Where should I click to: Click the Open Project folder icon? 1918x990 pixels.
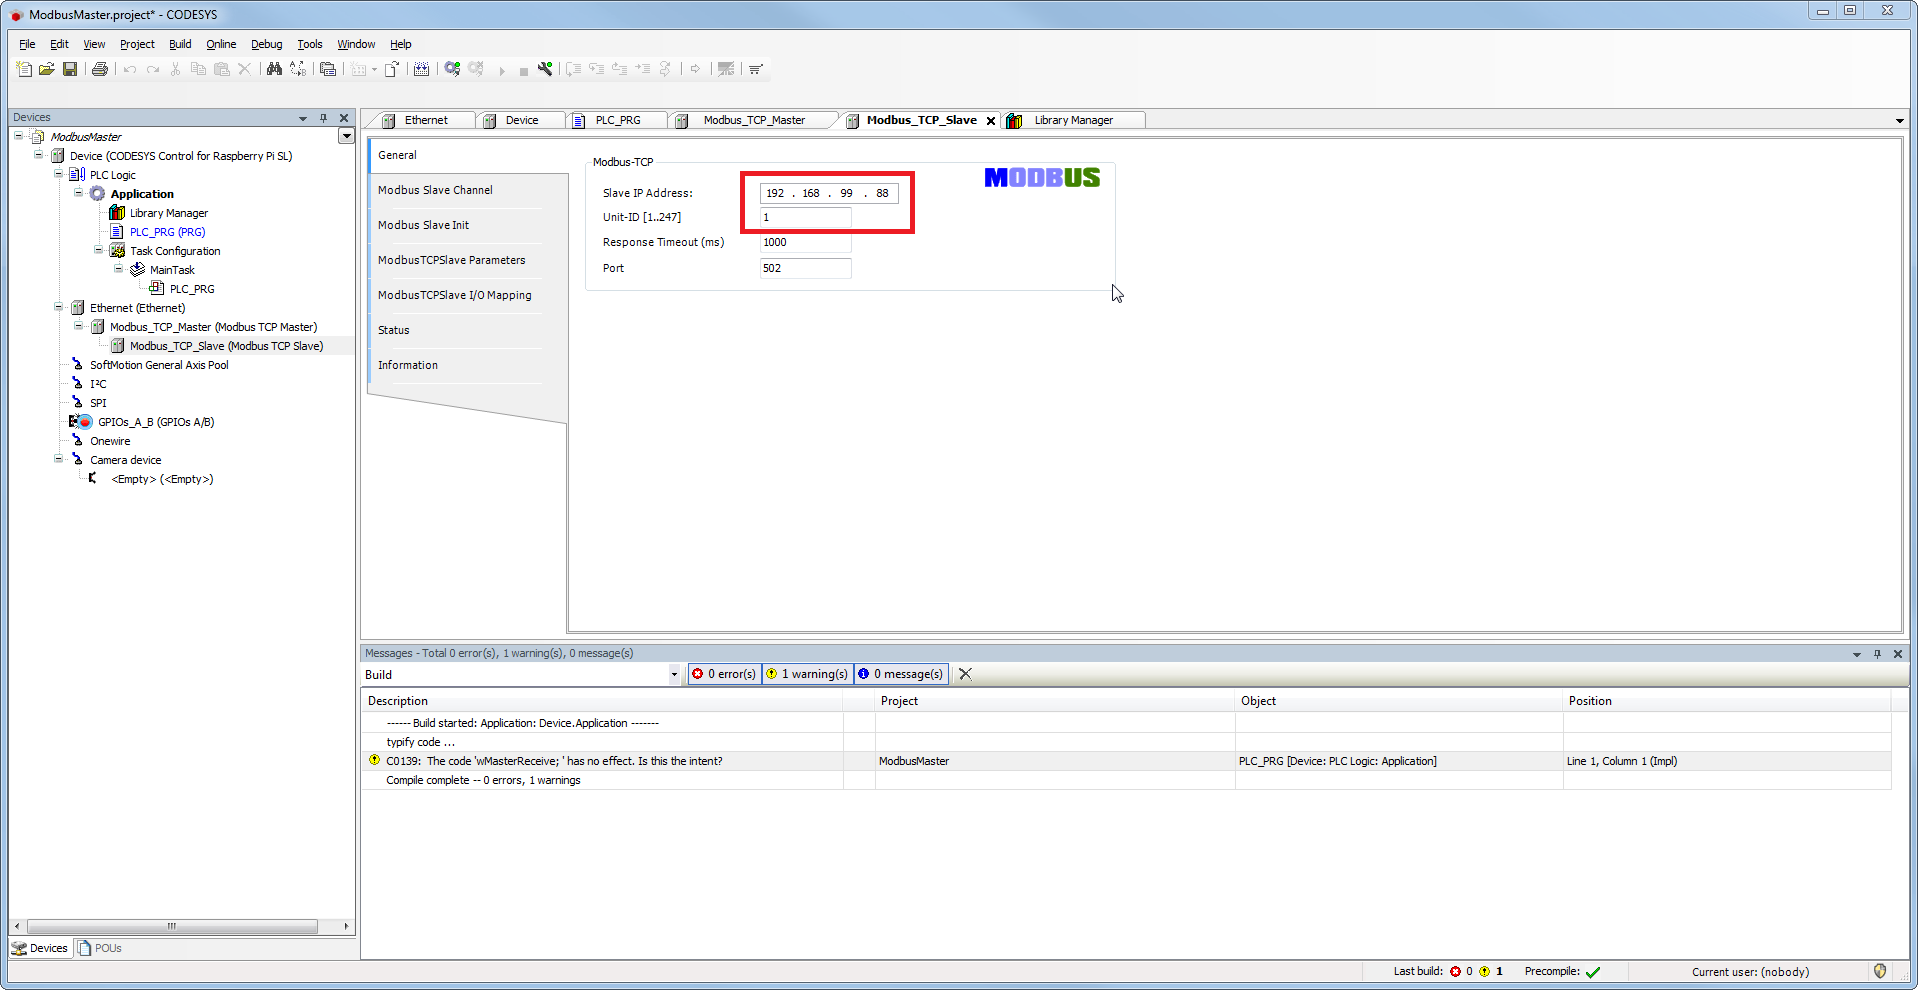pos(47,69)
